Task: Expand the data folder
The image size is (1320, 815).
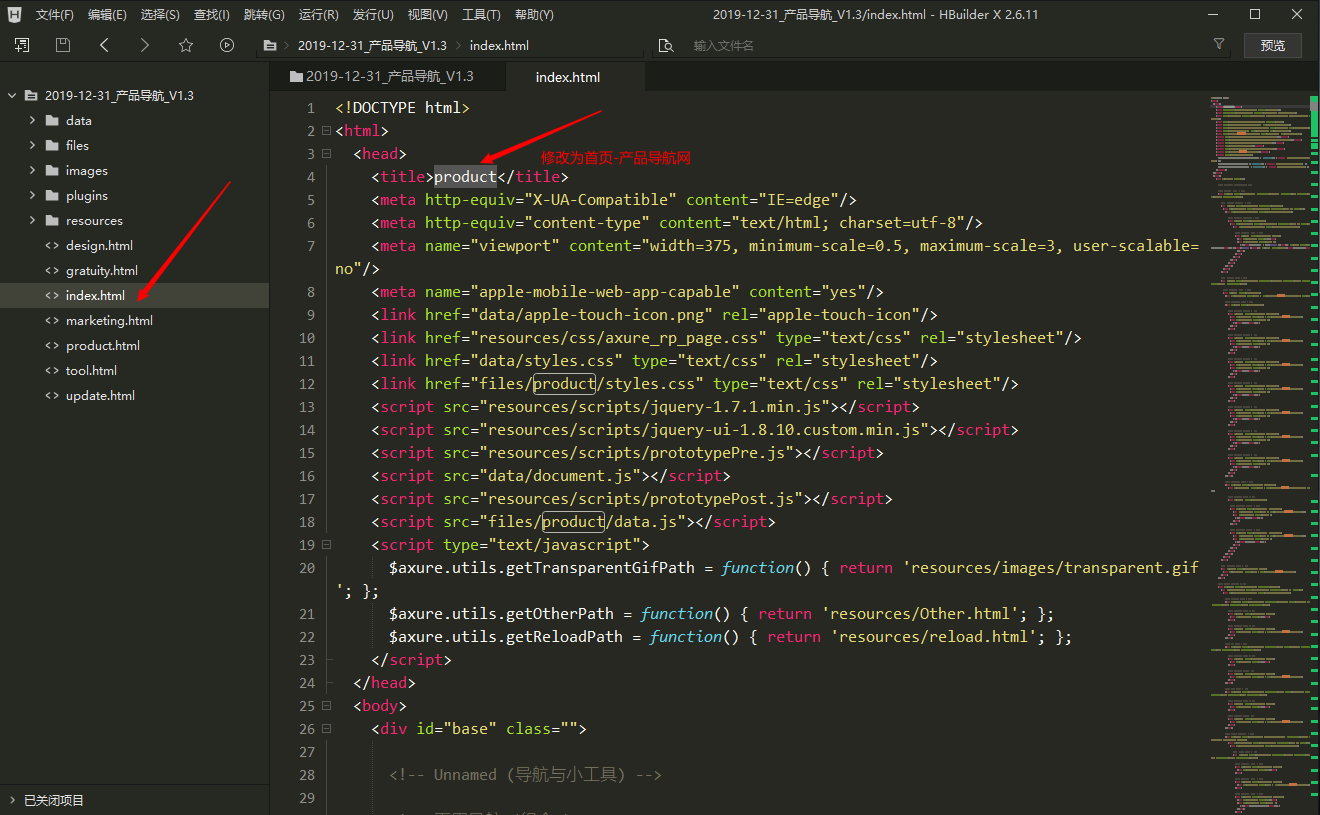Action: pos(32,120)
